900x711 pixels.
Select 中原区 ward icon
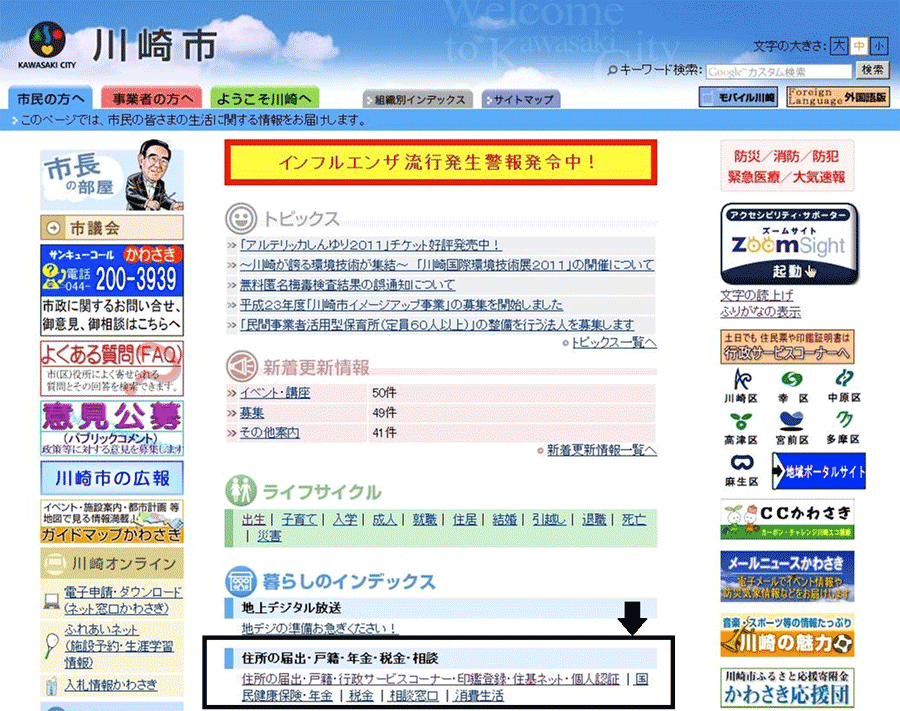tap(844, 386)
